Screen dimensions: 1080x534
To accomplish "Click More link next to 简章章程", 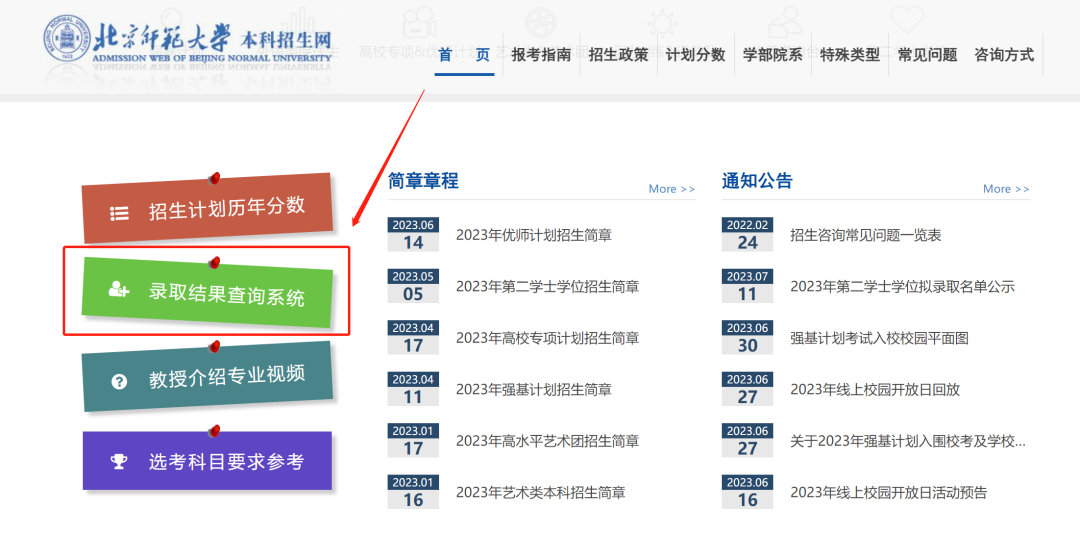I will click(672, 189).
